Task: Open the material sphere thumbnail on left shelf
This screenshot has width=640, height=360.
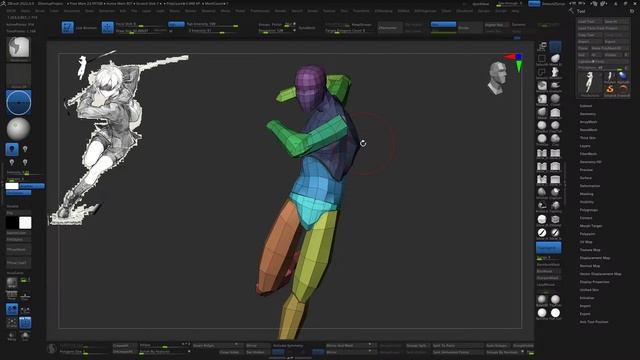Action: click(x=19, y=129)
